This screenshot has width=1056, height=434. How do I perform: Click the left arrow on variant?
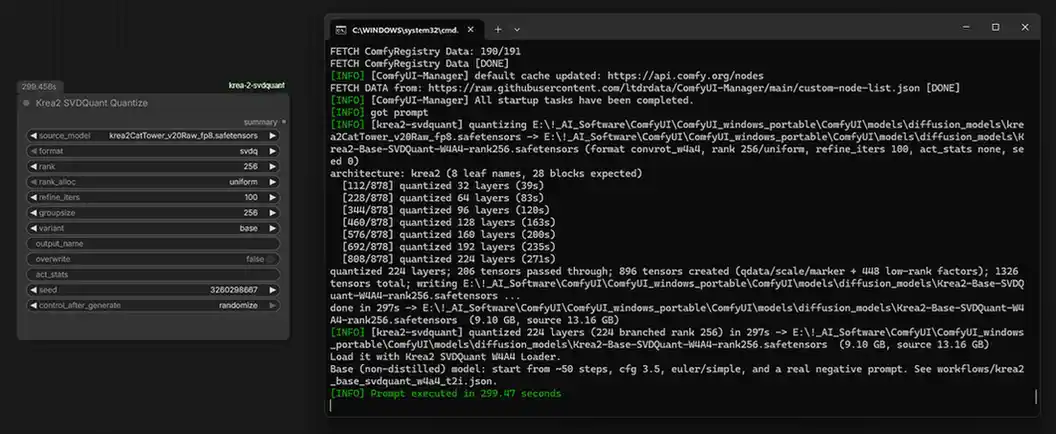(33, 228)
